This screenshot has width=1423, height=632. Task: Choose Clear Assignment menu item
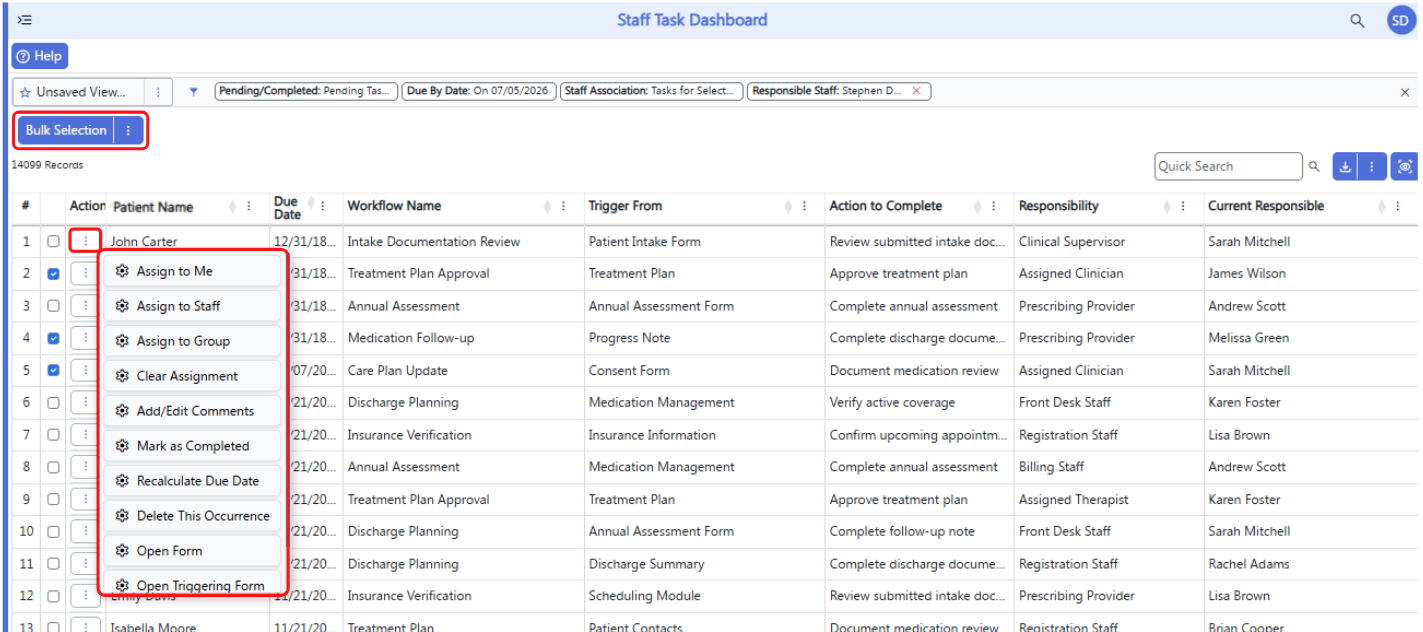tap(193, 376)
